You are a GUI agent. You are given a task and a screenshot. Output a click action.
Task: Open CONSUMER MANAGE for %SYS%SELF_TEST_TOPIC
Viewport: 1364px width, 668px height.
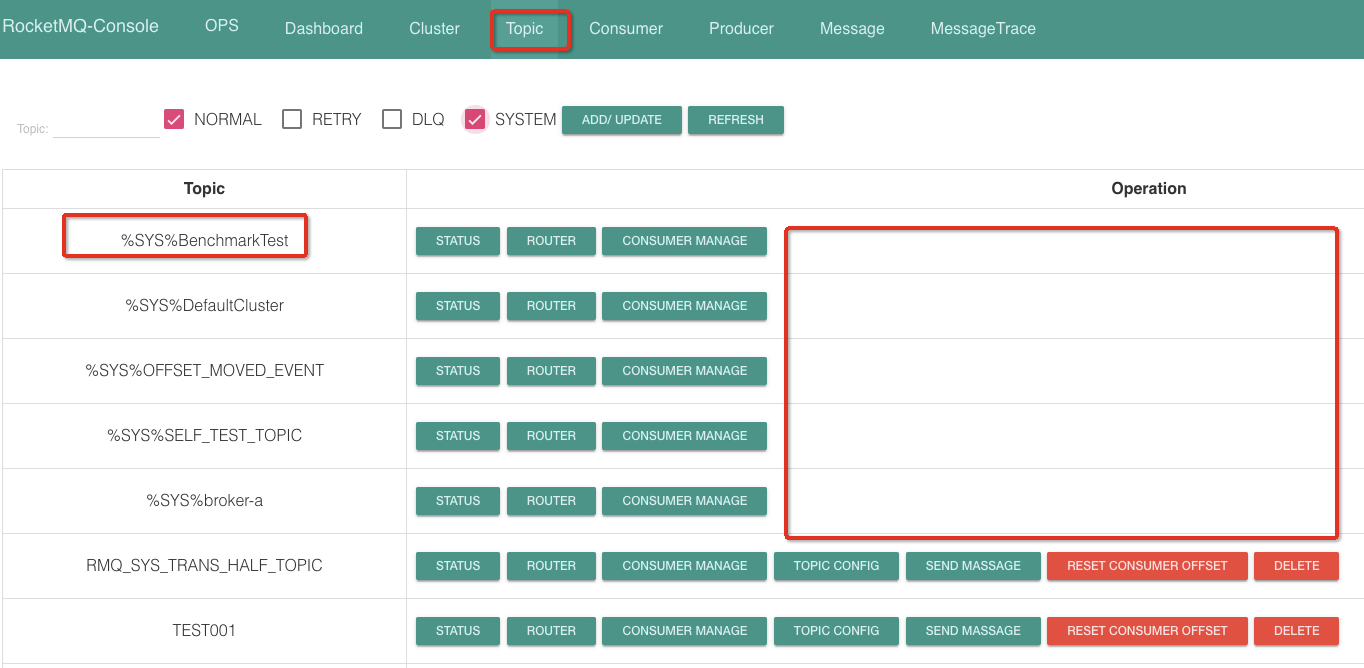[x=684, y=436]
